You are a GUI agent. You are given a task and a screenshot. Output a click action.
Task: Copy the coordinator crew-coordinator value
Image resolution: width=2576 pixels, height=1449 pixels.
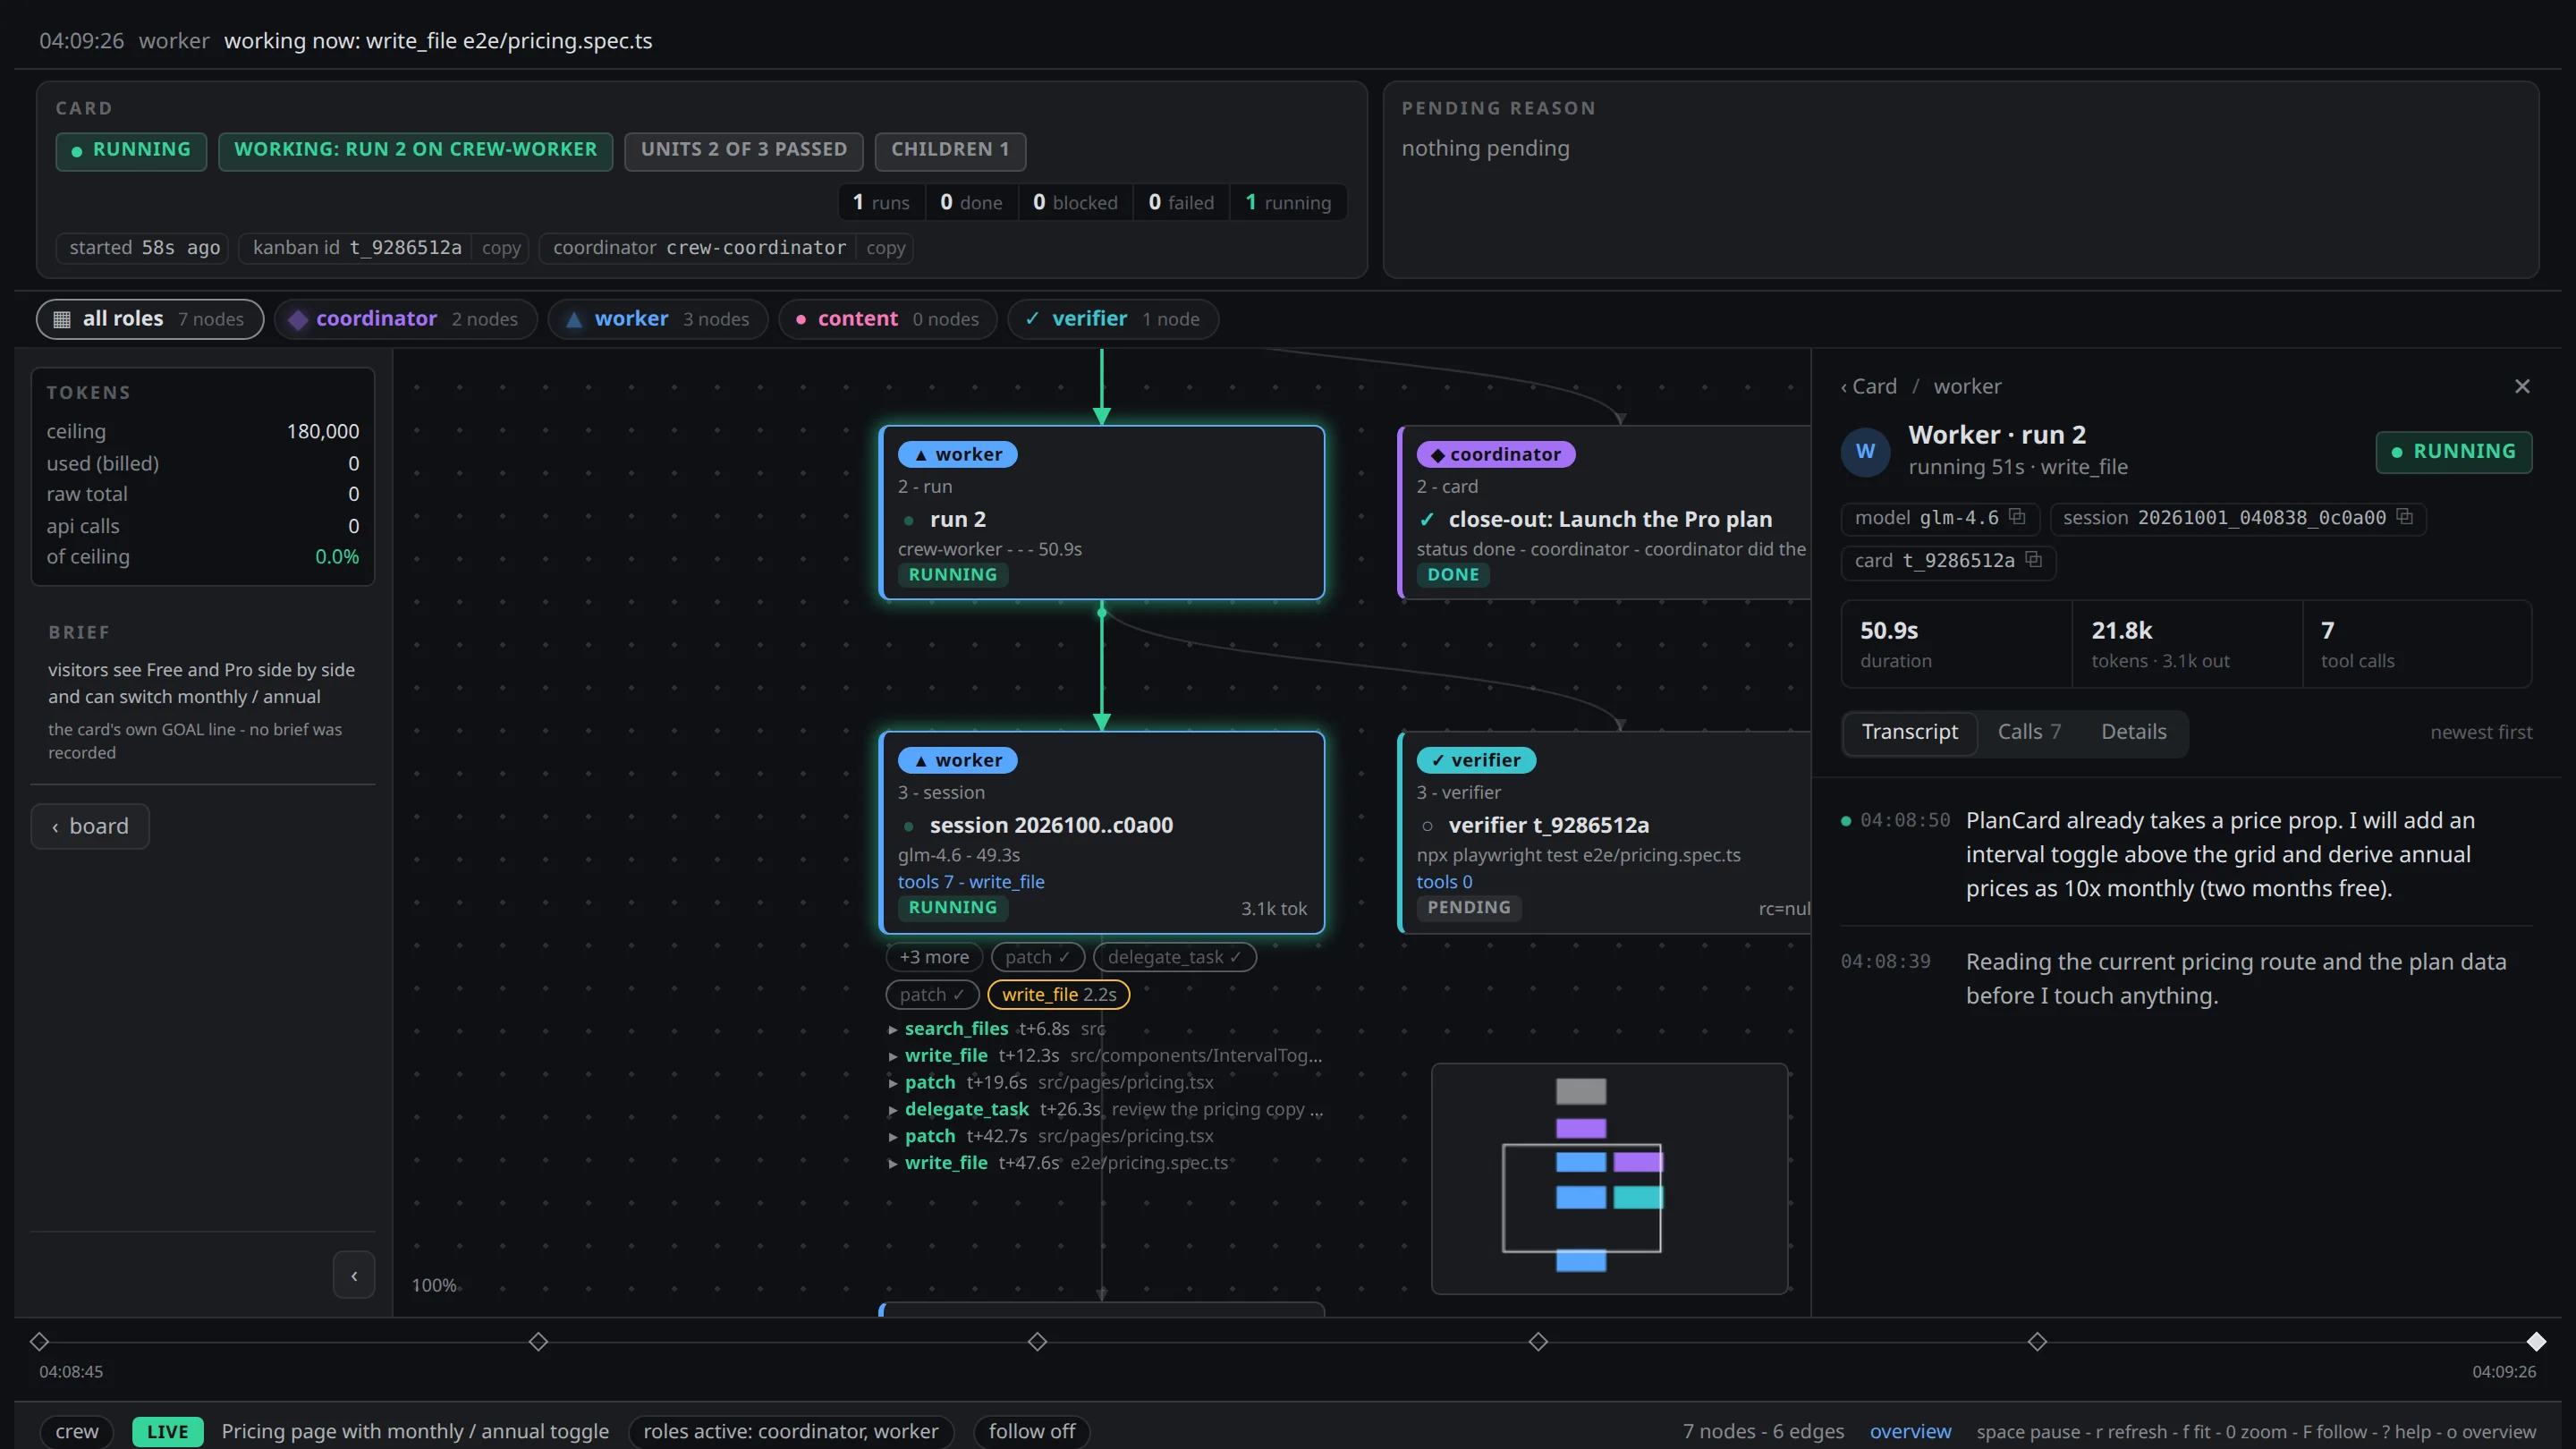(x=885, y=248)
